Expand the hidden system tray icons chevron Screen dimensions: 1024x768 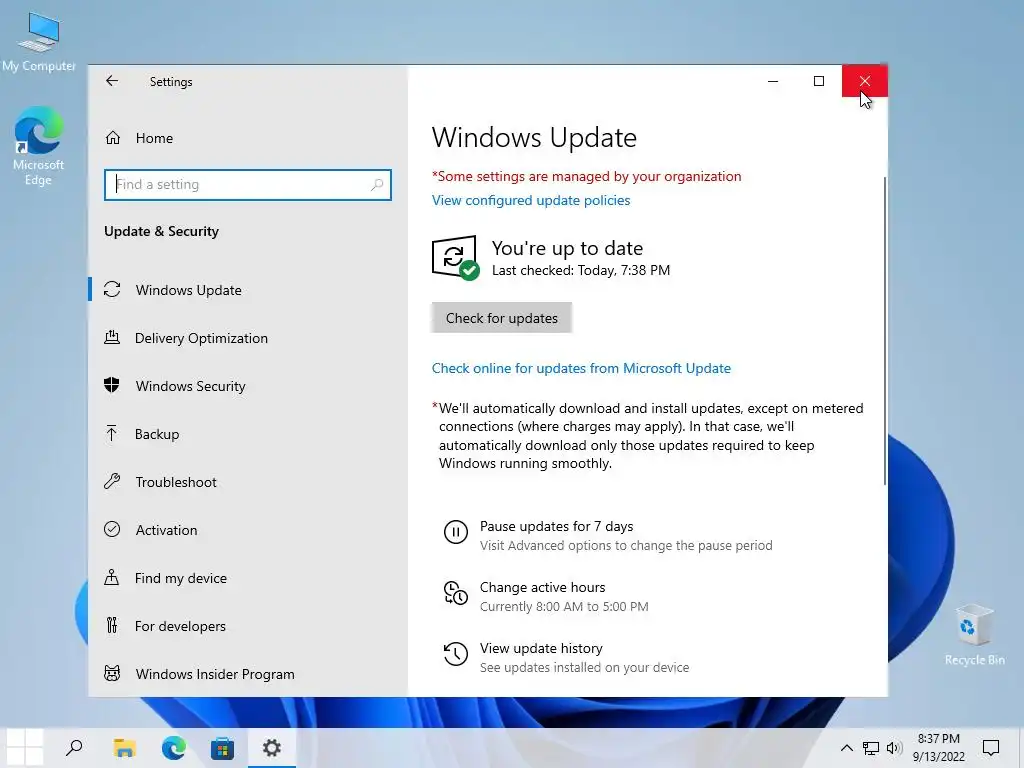(x=846, y=748)
